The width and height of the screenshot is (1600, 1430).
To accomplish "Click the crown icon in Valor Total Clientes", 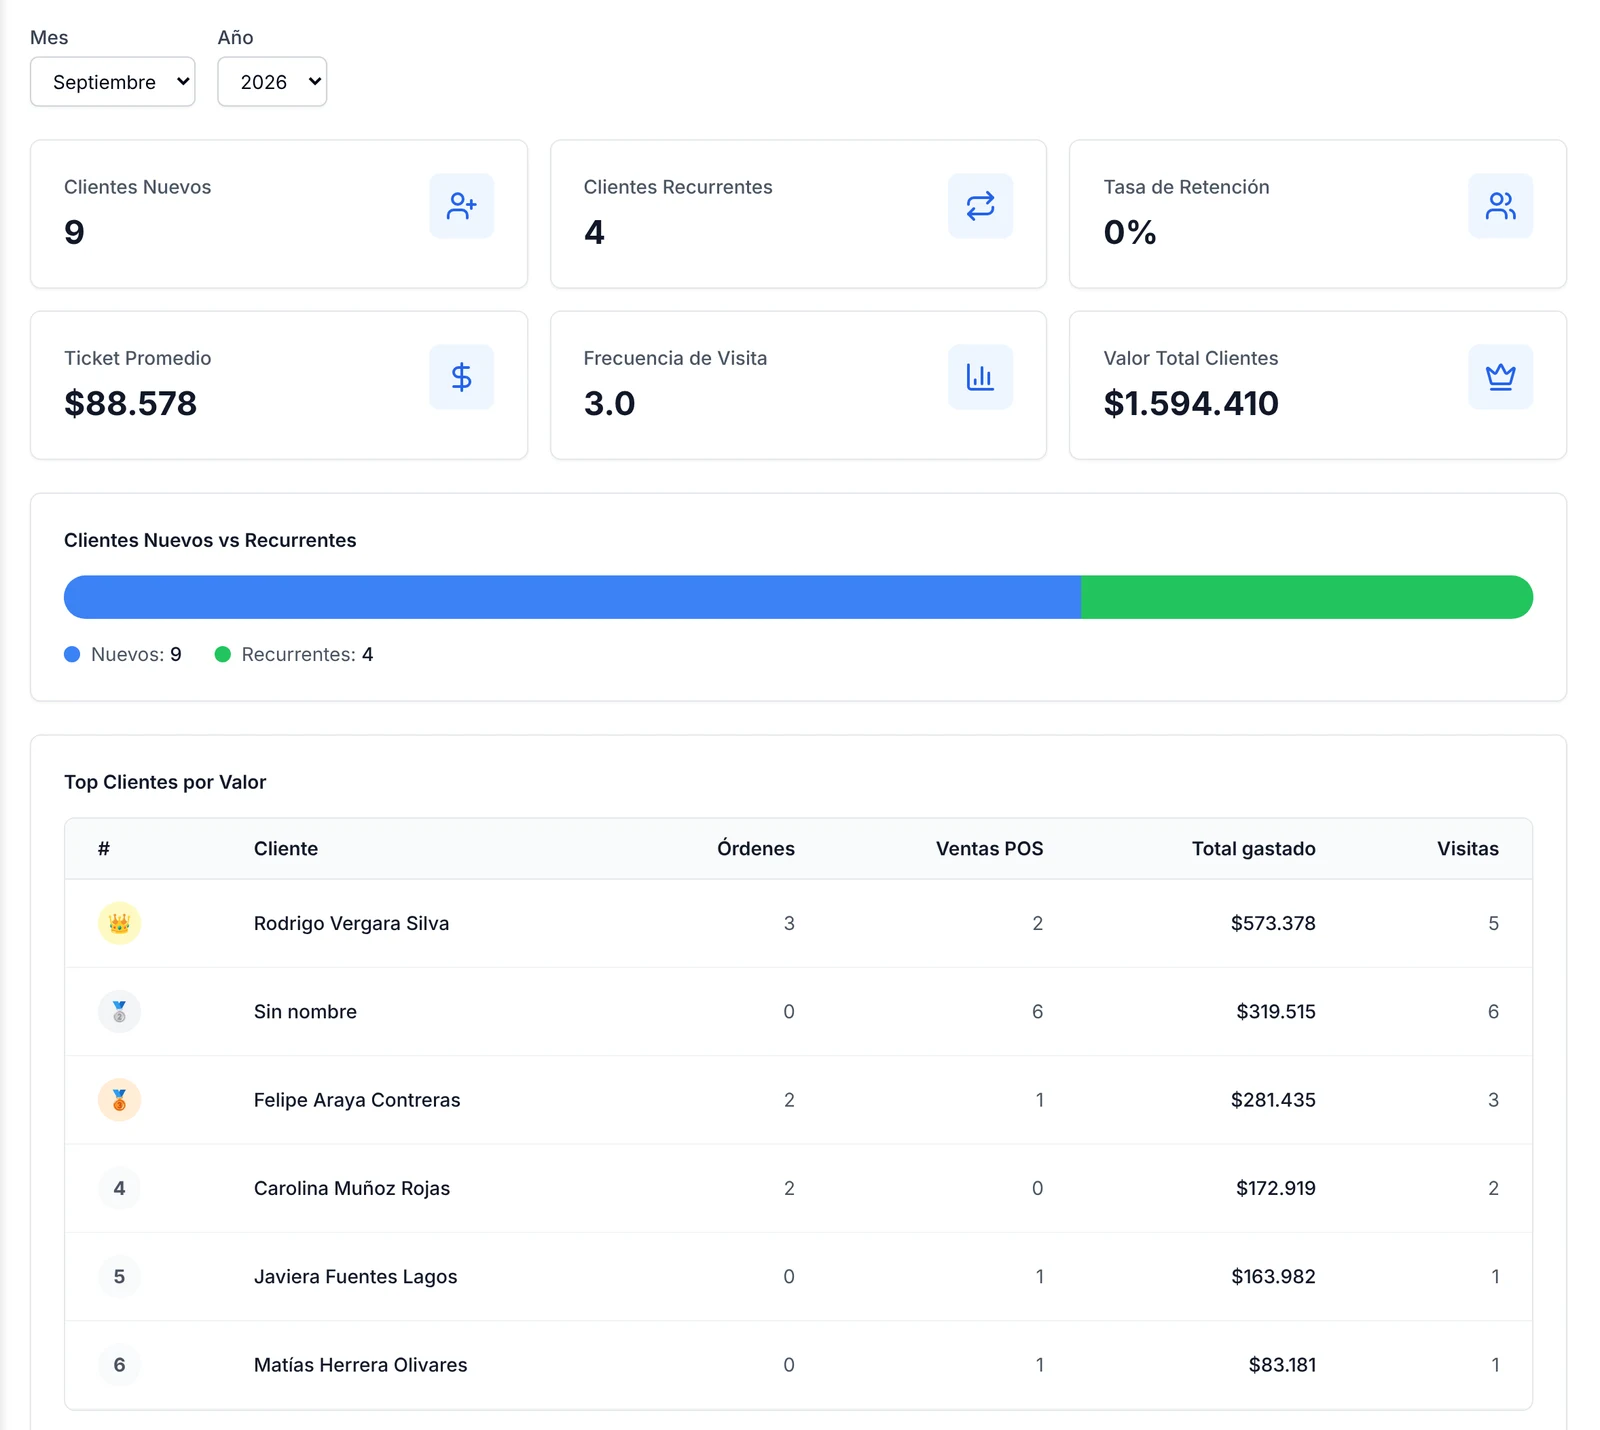I will click(1501, 377).
